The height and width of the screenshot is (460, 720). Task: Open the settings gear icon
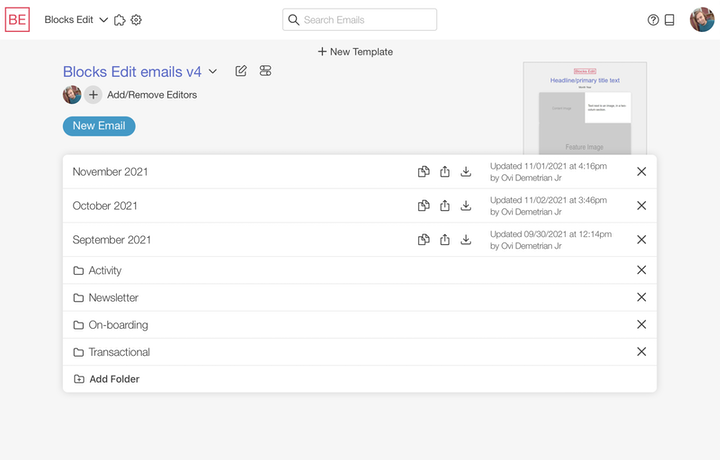136,20
